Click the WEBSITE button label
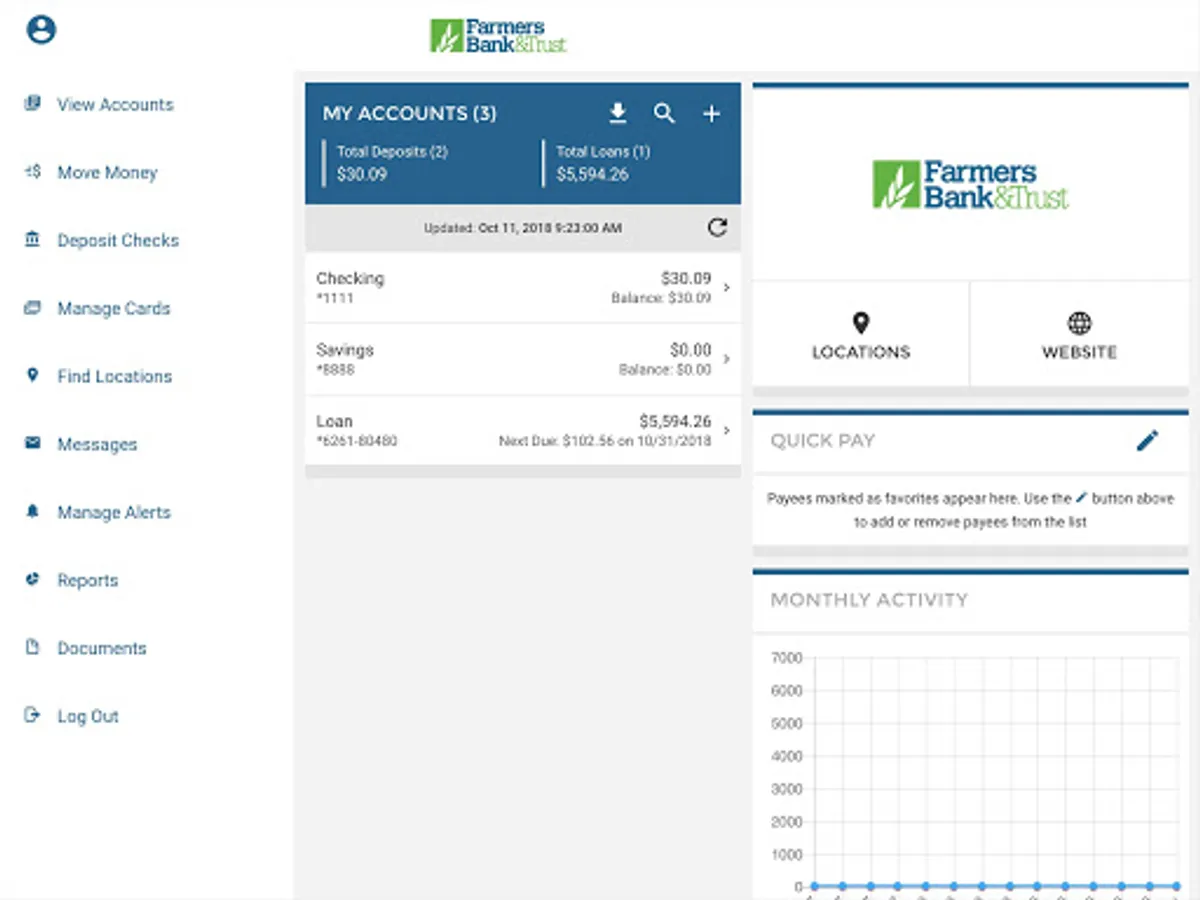1200x900 pixels. tap(1079, 352)
